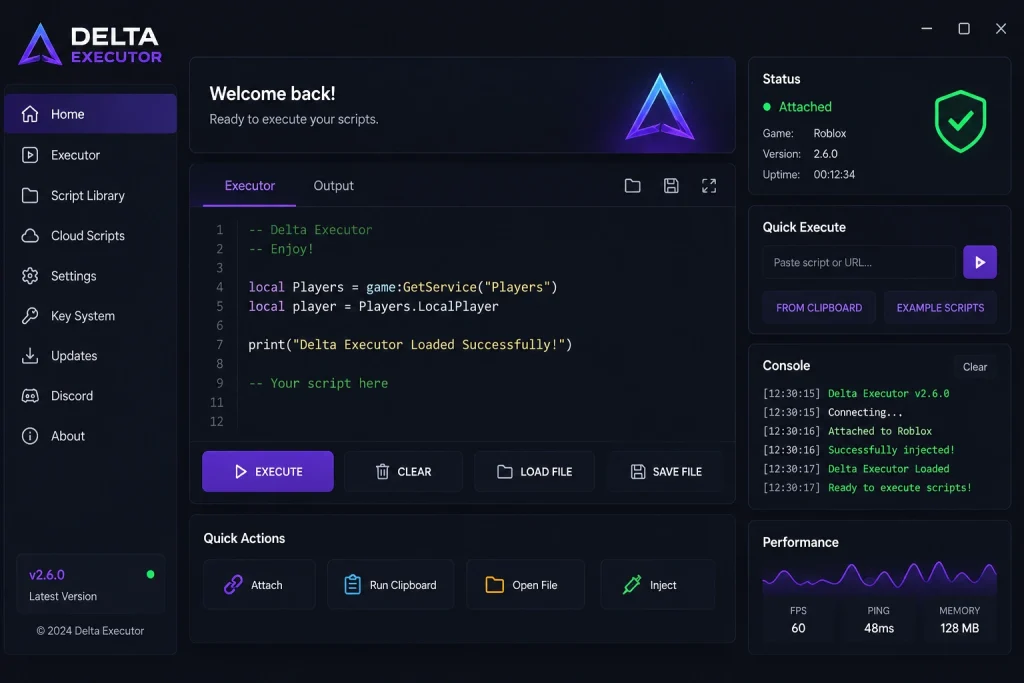Click the Uptime 00:12:34 value
The image size is (1024, 683).
tap(834, 174)
